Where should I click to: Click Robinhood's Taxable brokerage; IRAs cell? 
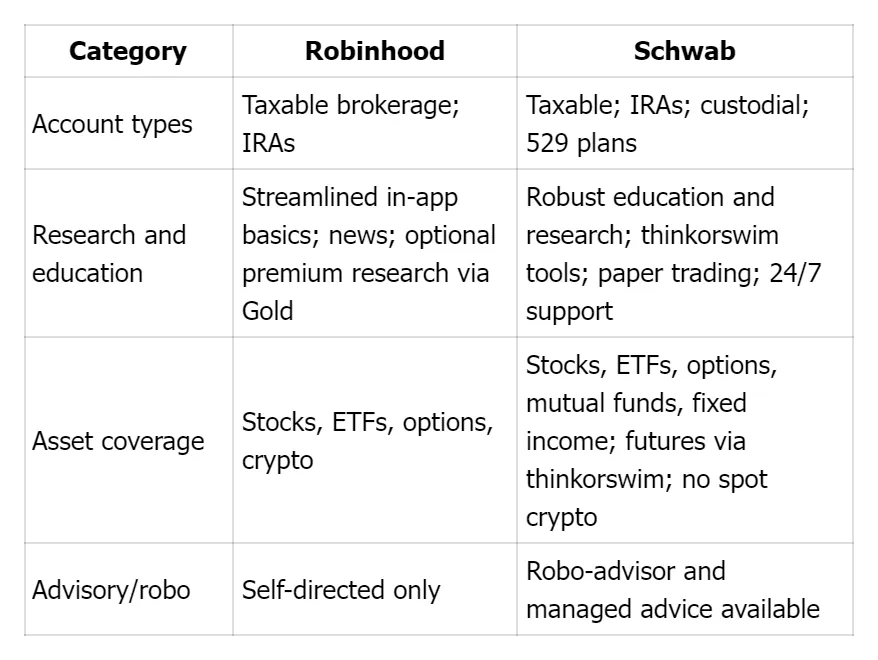350,124
